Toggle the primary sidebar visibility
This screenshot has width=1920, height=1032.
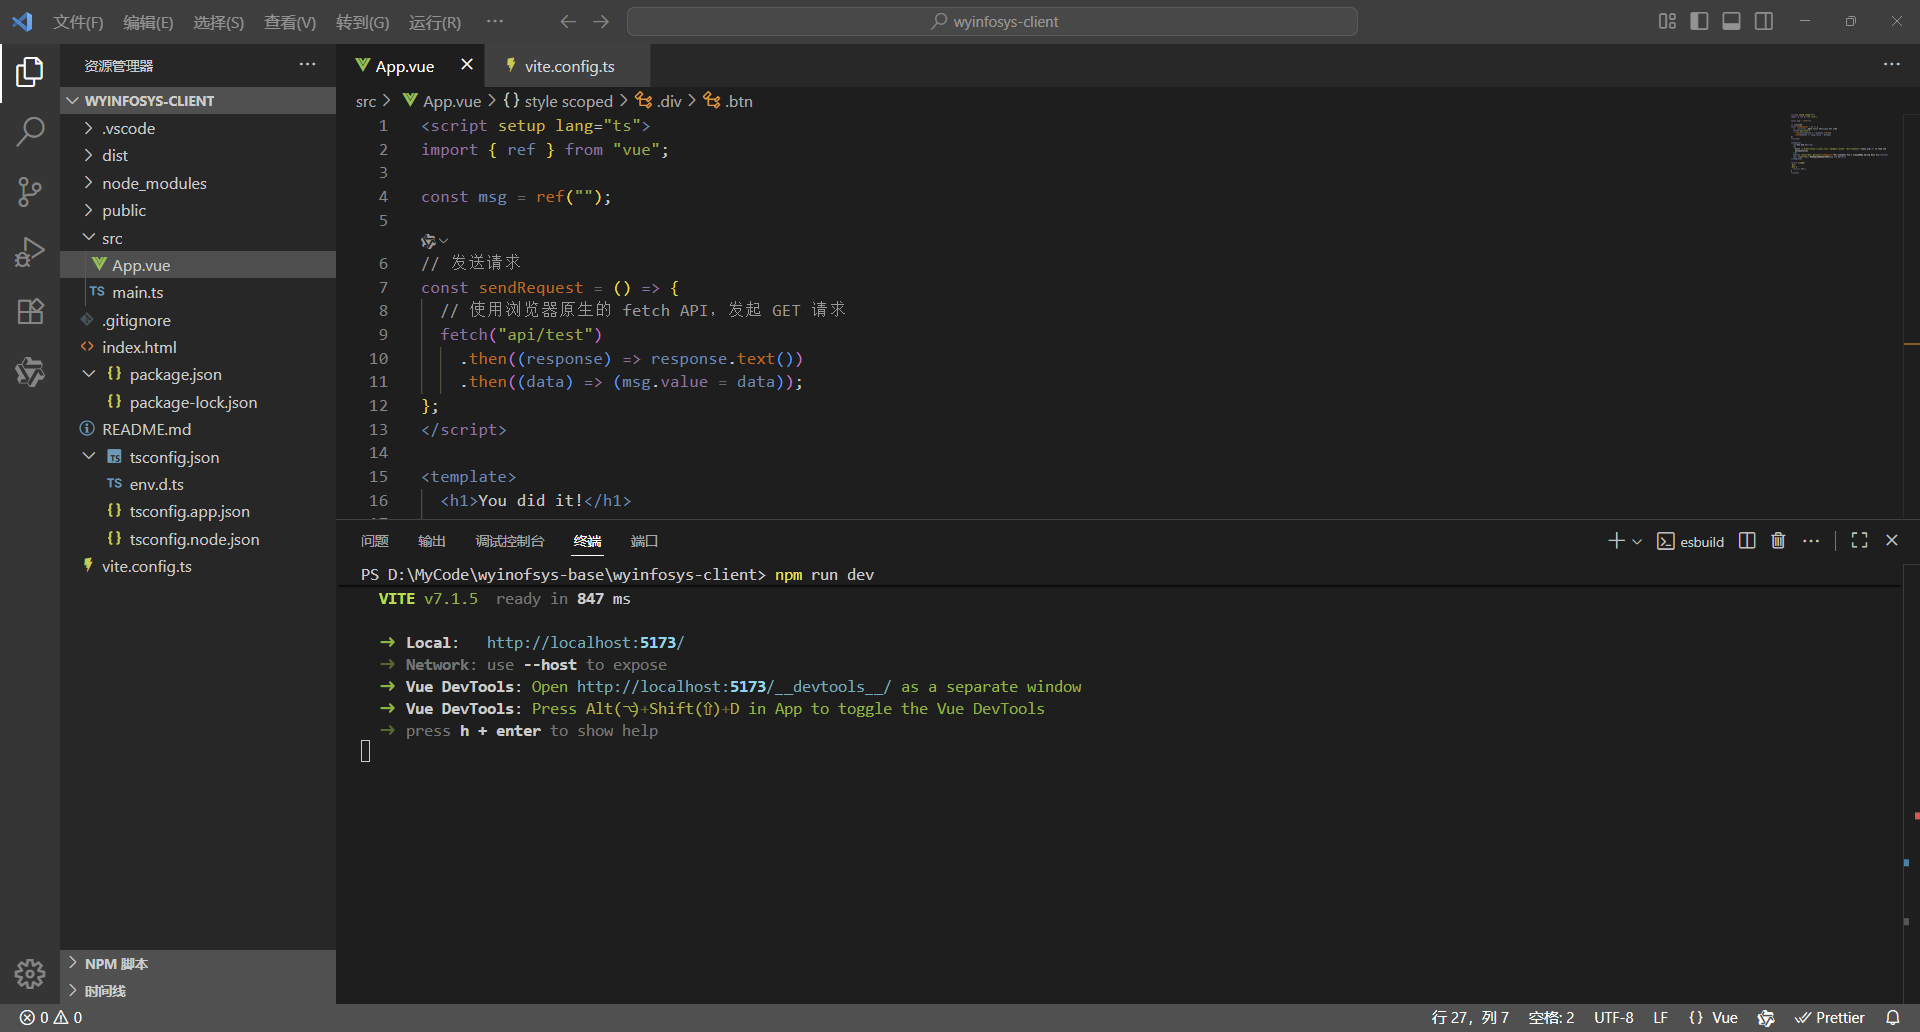tap(1700, 21)
